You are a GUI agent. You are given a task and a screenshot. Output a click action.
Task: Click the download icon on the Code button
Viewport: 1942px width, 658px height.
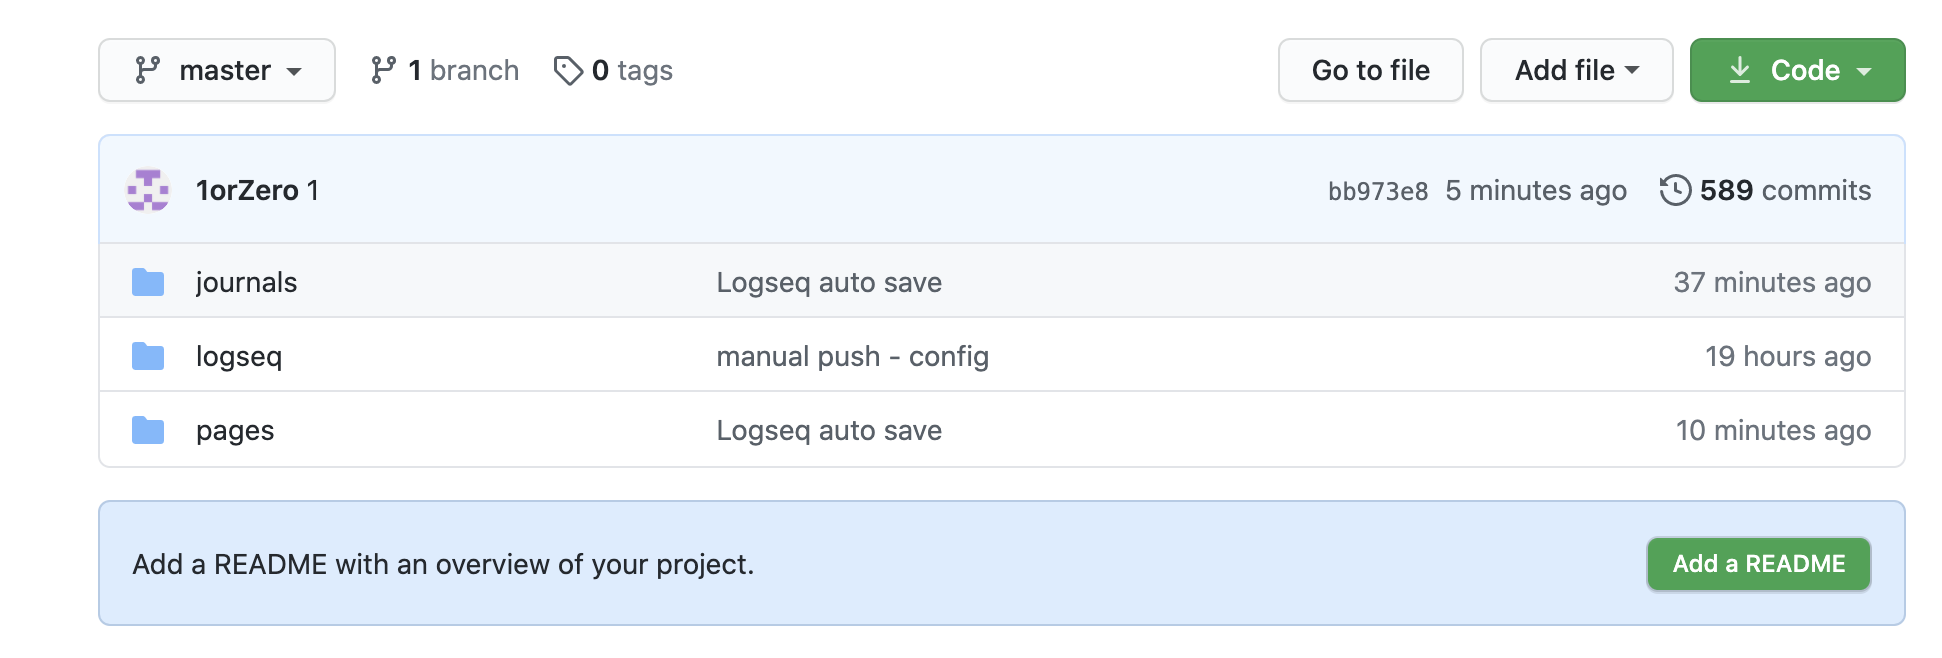[1740, 70]
